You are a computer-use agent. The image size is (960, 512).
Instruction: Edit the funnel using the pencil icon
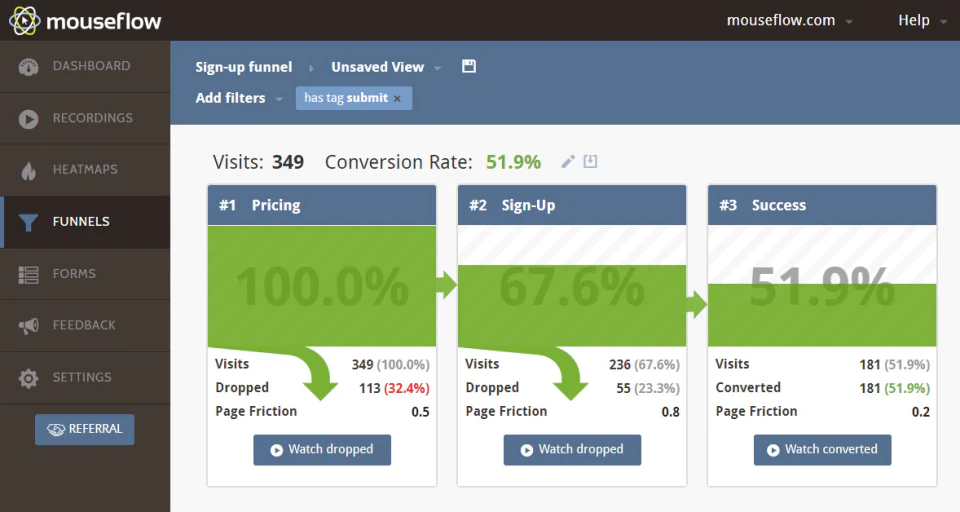pos(568,162)
